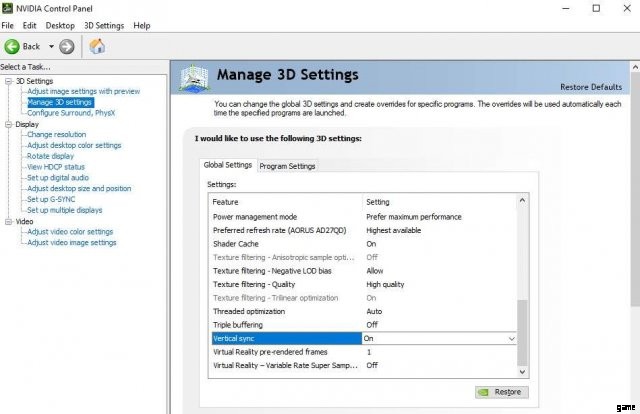Image resolution: width=640 pixels, height=414 pixels.
Task: Go to the Home icon
Action: click(97, 46)
